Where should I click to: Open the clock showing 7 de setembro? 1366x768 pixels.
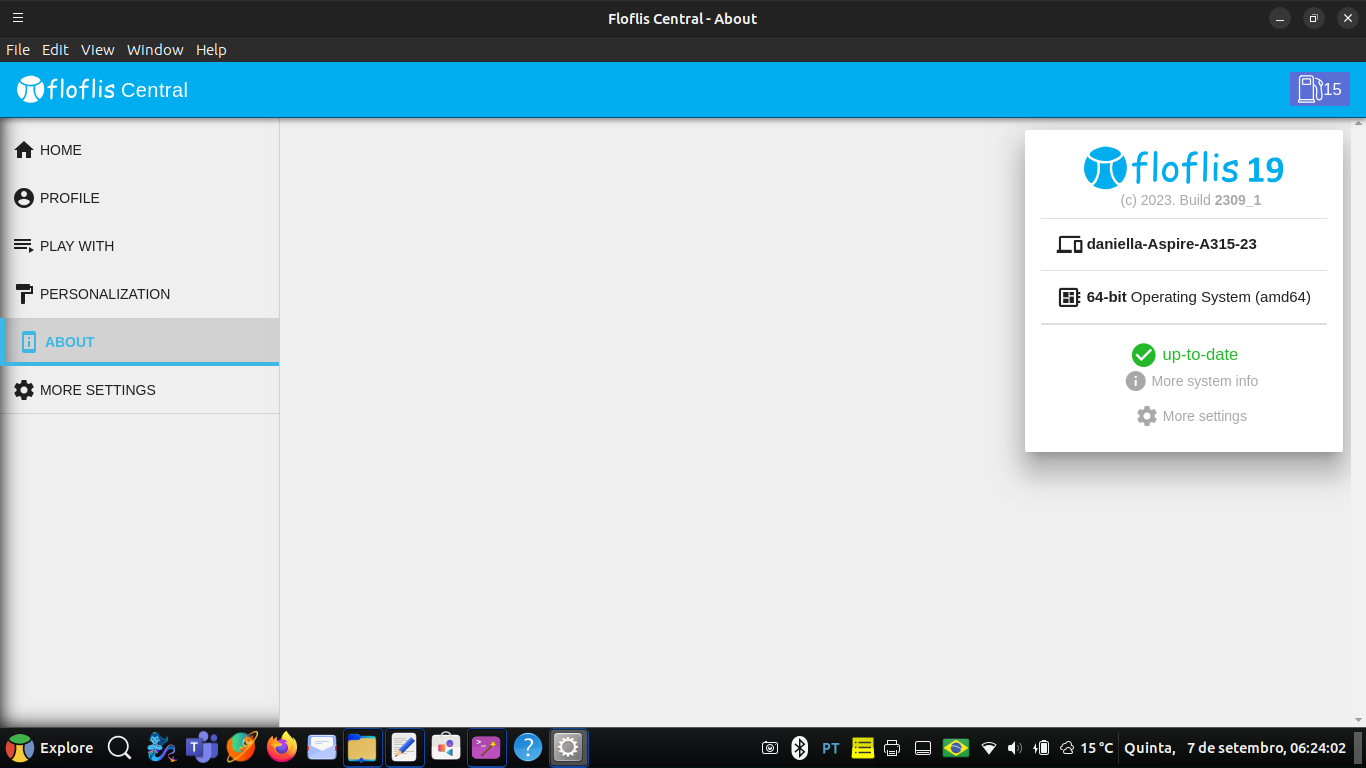(x=1235, y=748)
